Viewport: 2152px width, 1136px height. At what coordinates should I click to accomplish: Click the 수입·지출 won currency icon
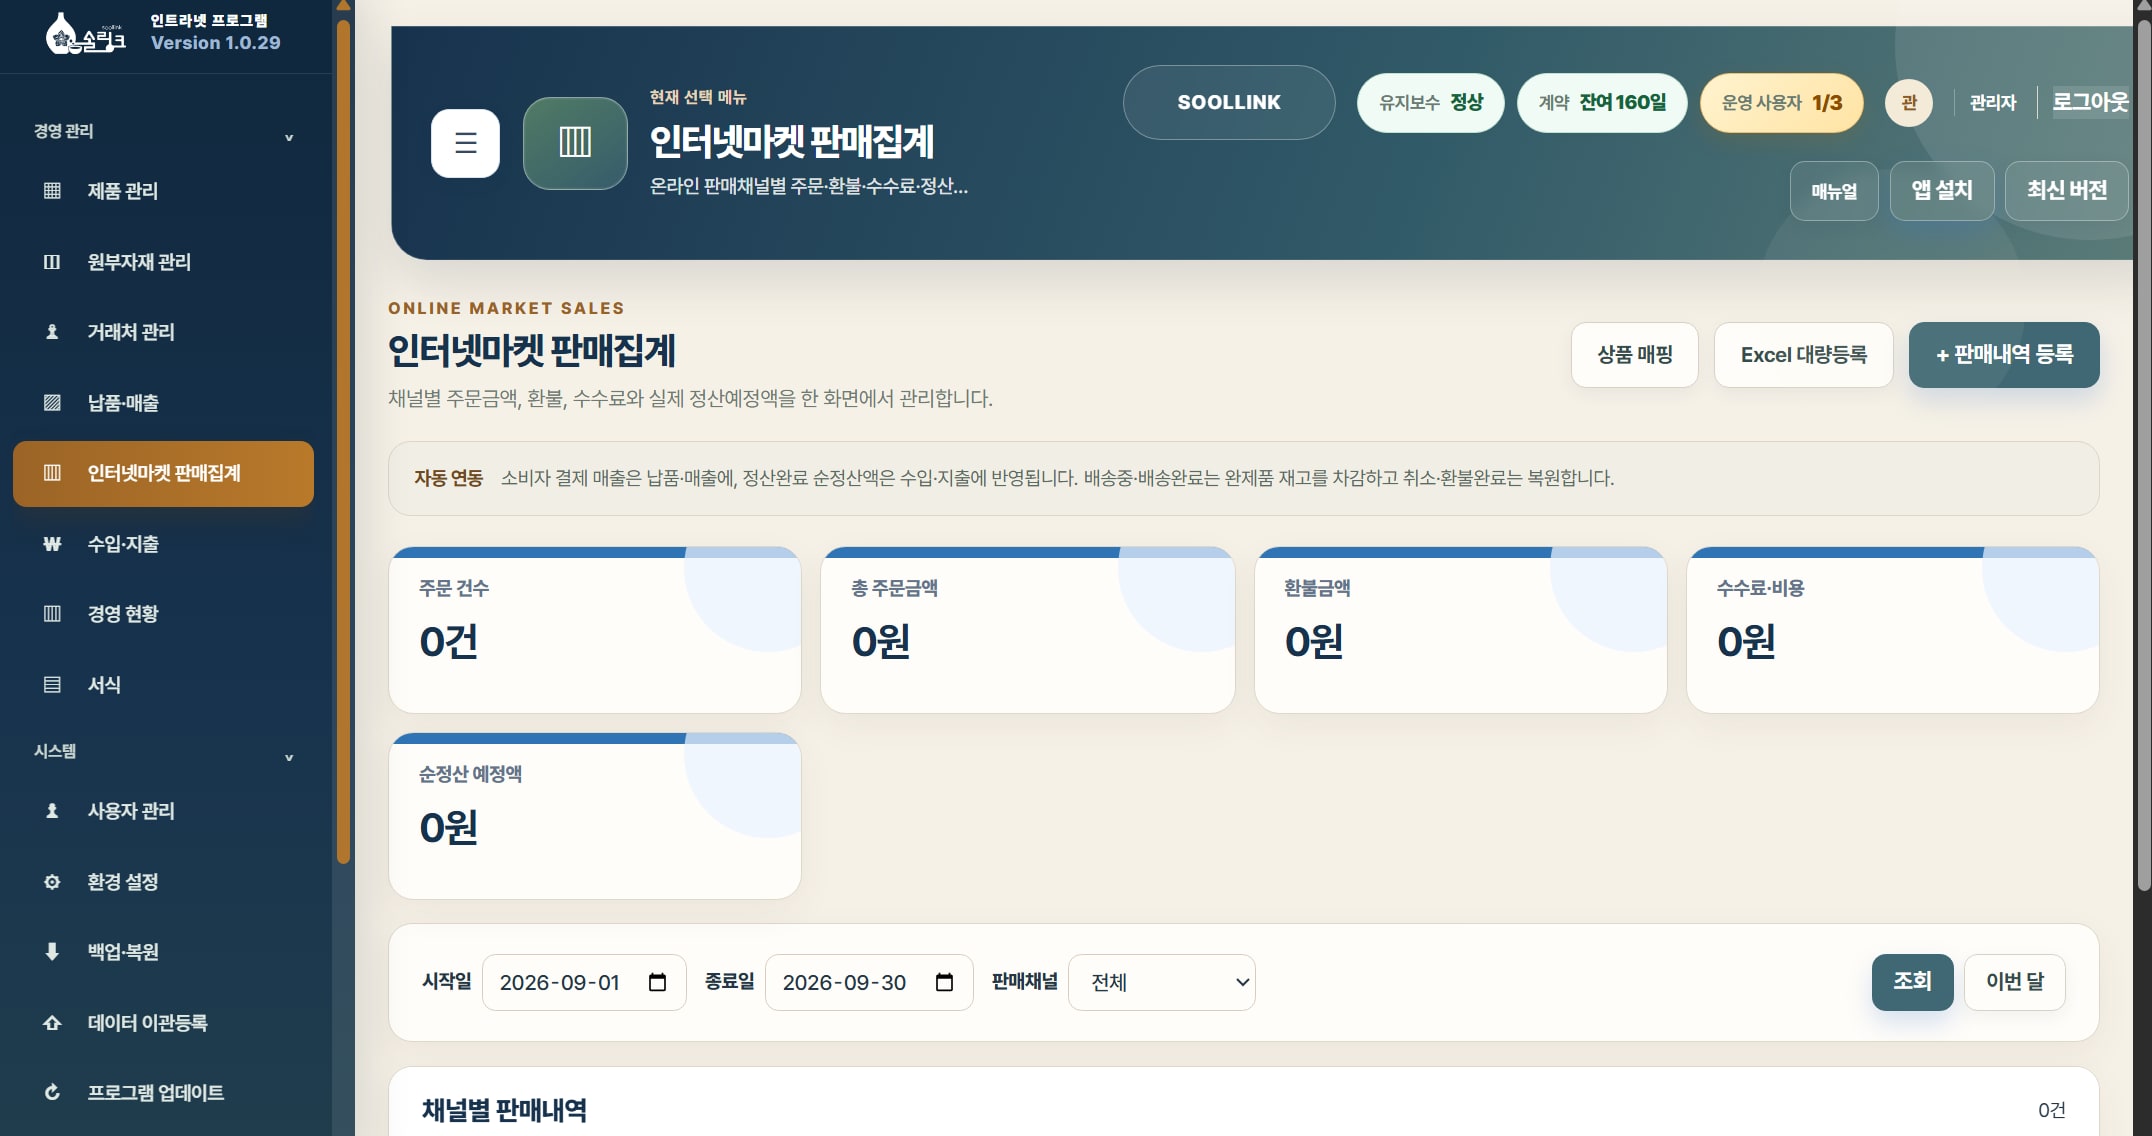tap(52, 544)
